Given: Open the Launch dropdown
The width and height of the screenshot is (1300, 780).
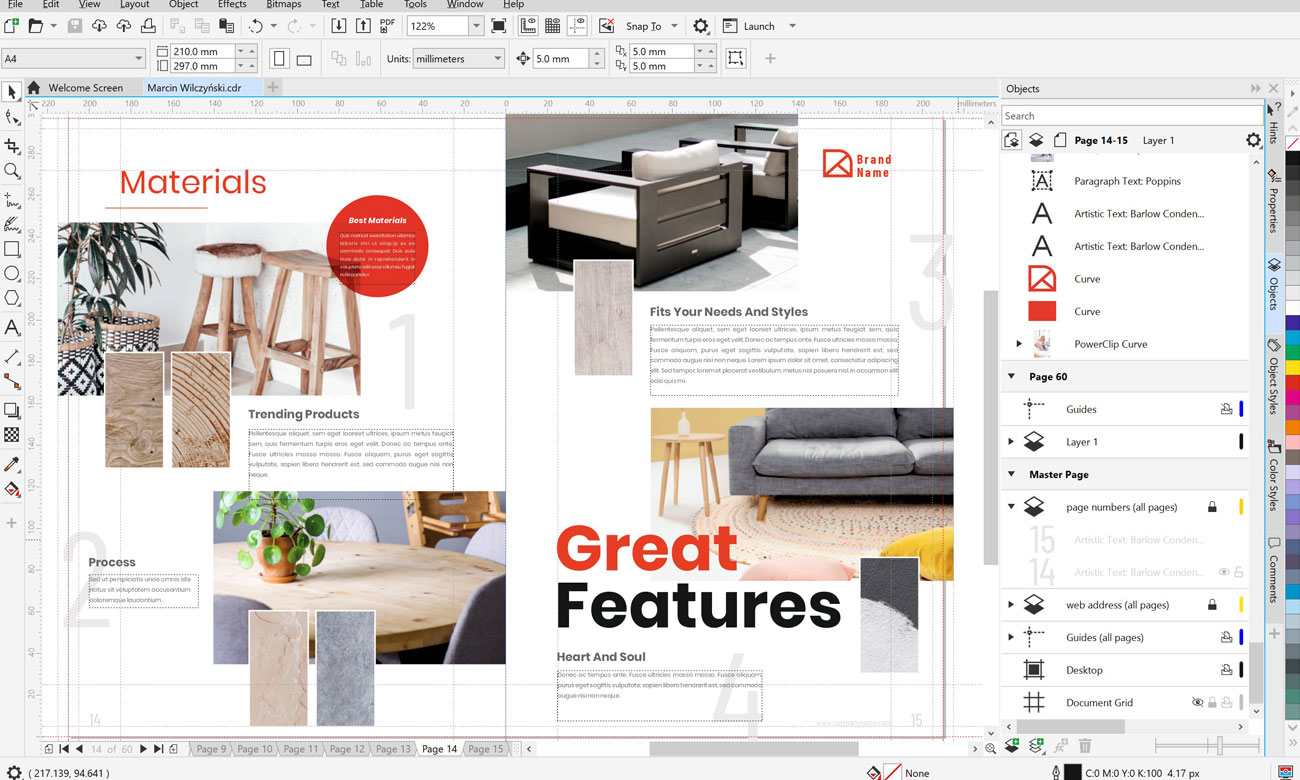Looking at the screenshot, I should [x=793, y=26].
